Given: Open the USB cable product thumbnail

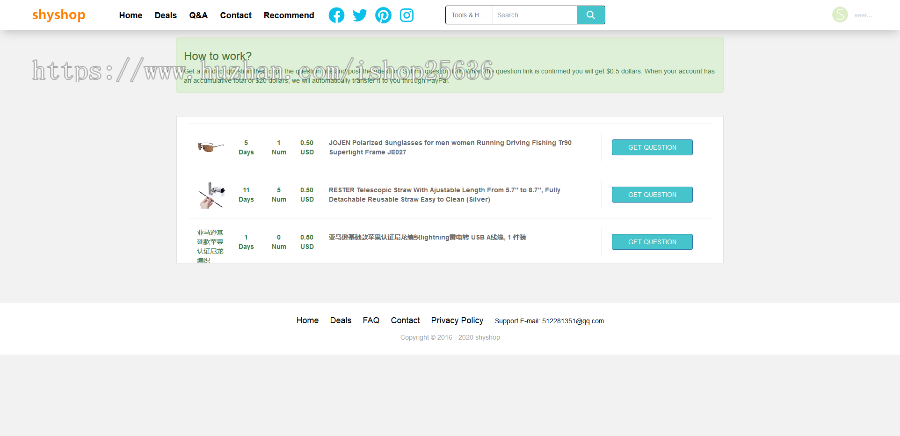Looking at the screenshot, I should point(211,246).
